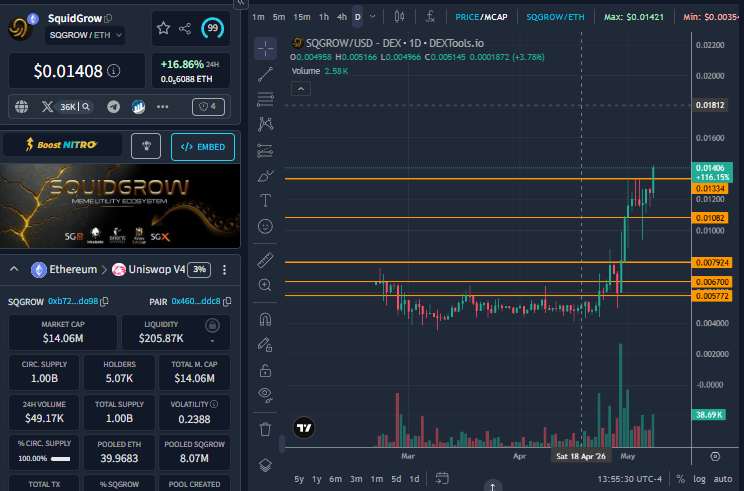Open the forecasting and measurement tool
Image resolution: width=744 pixels, height=491 pixels.
pyautogui.click(x=265, y=150)
